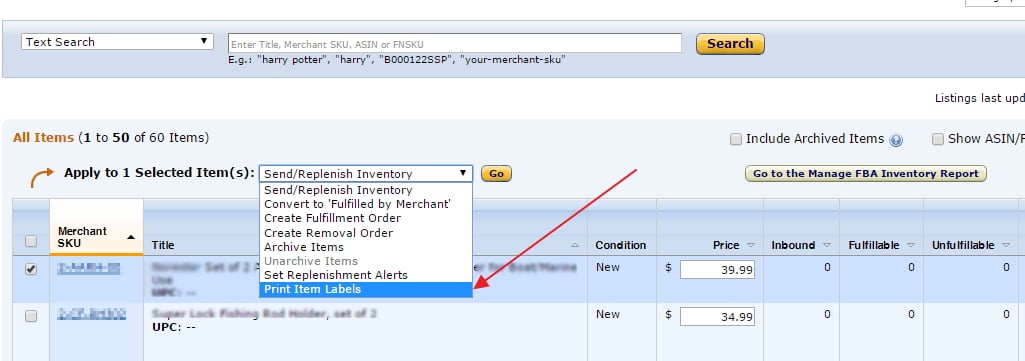Sort by Price column arrow icon
Viewport: 1025px width, 361px height.
click(751, 245)
